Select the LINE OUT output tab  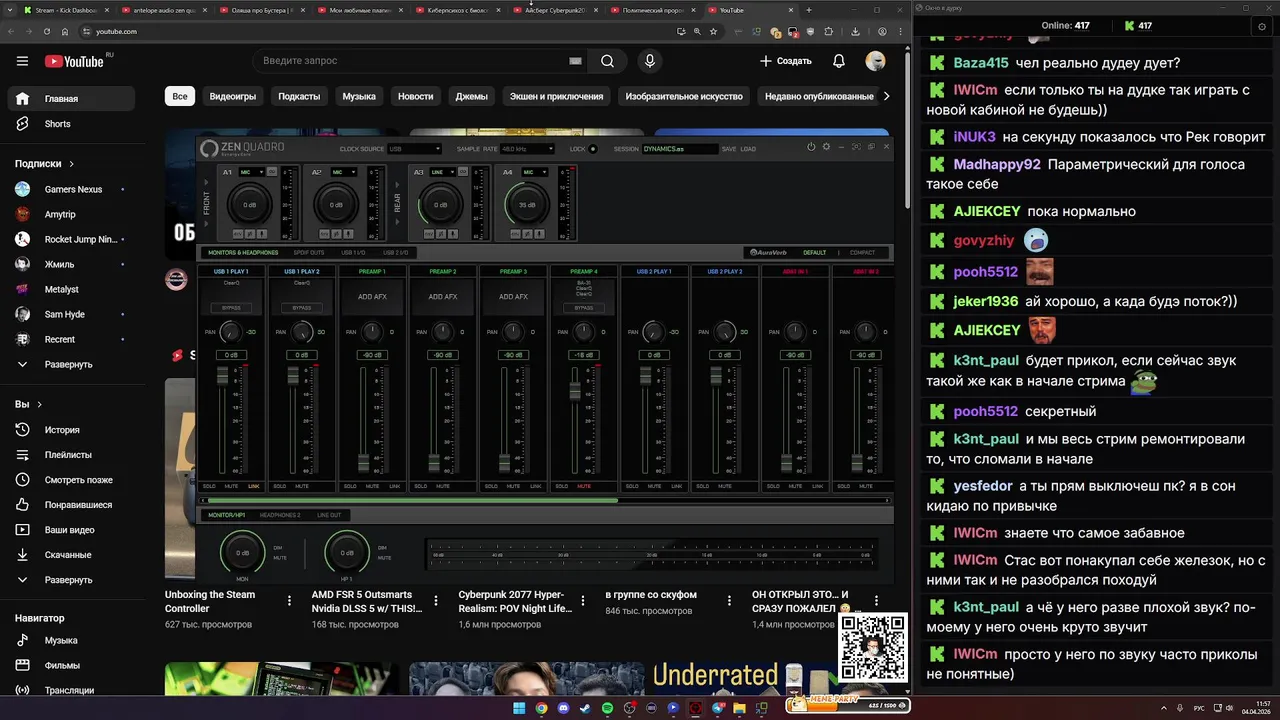point(329,515)
